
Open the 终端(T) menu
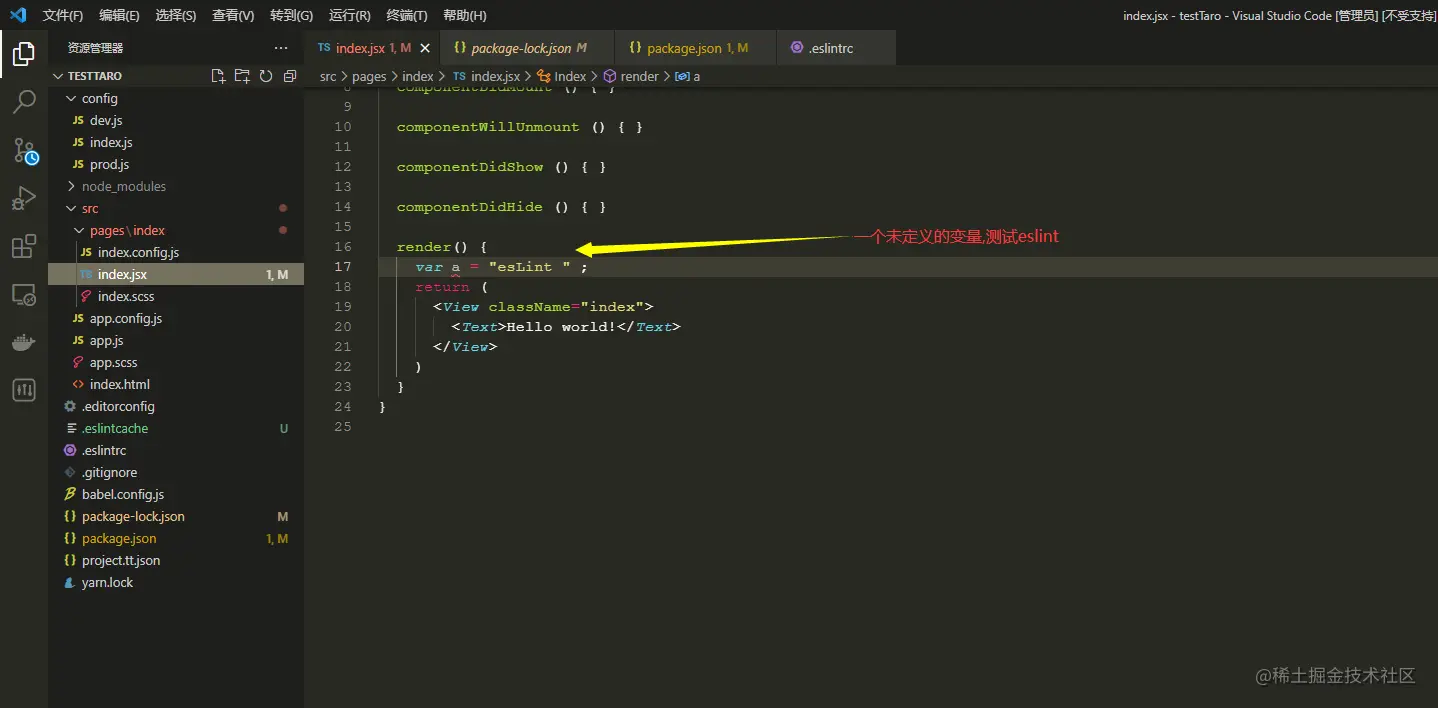click(x=406, y=15)
